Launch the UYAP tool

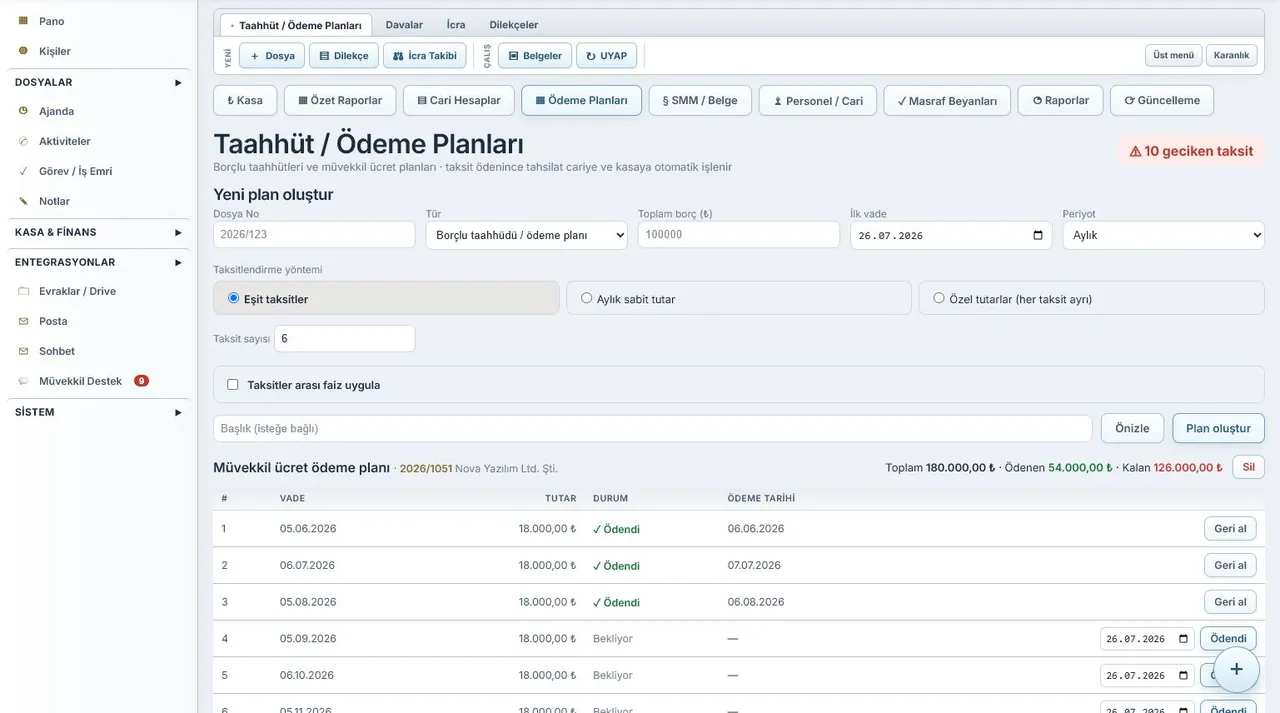pyautogui.click(x=606, y=56)
